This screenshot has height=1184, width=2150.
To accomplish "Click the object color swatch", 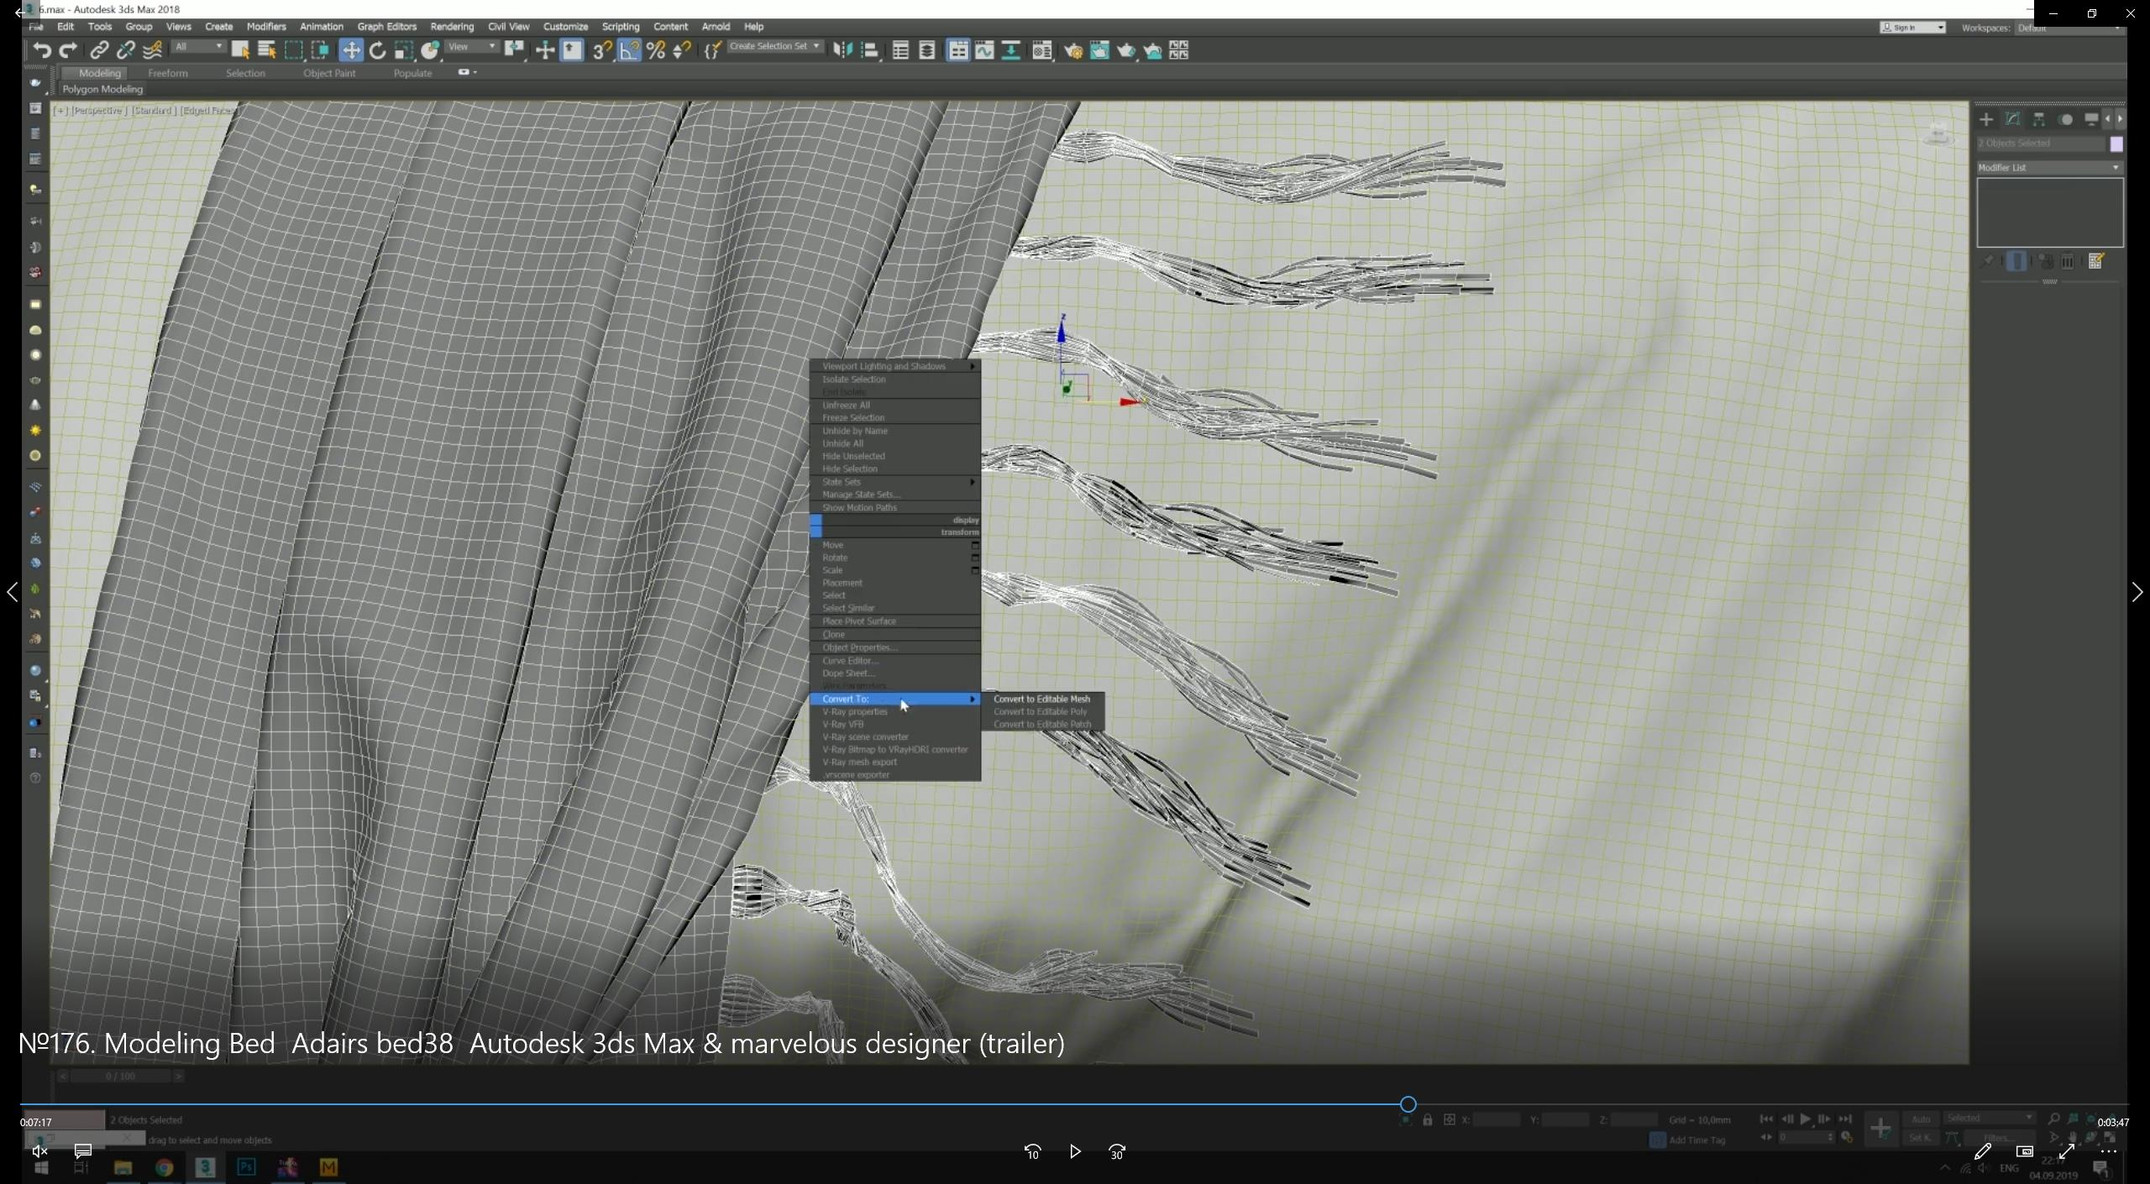I will pyautogui.click(x=2116, y=144).
